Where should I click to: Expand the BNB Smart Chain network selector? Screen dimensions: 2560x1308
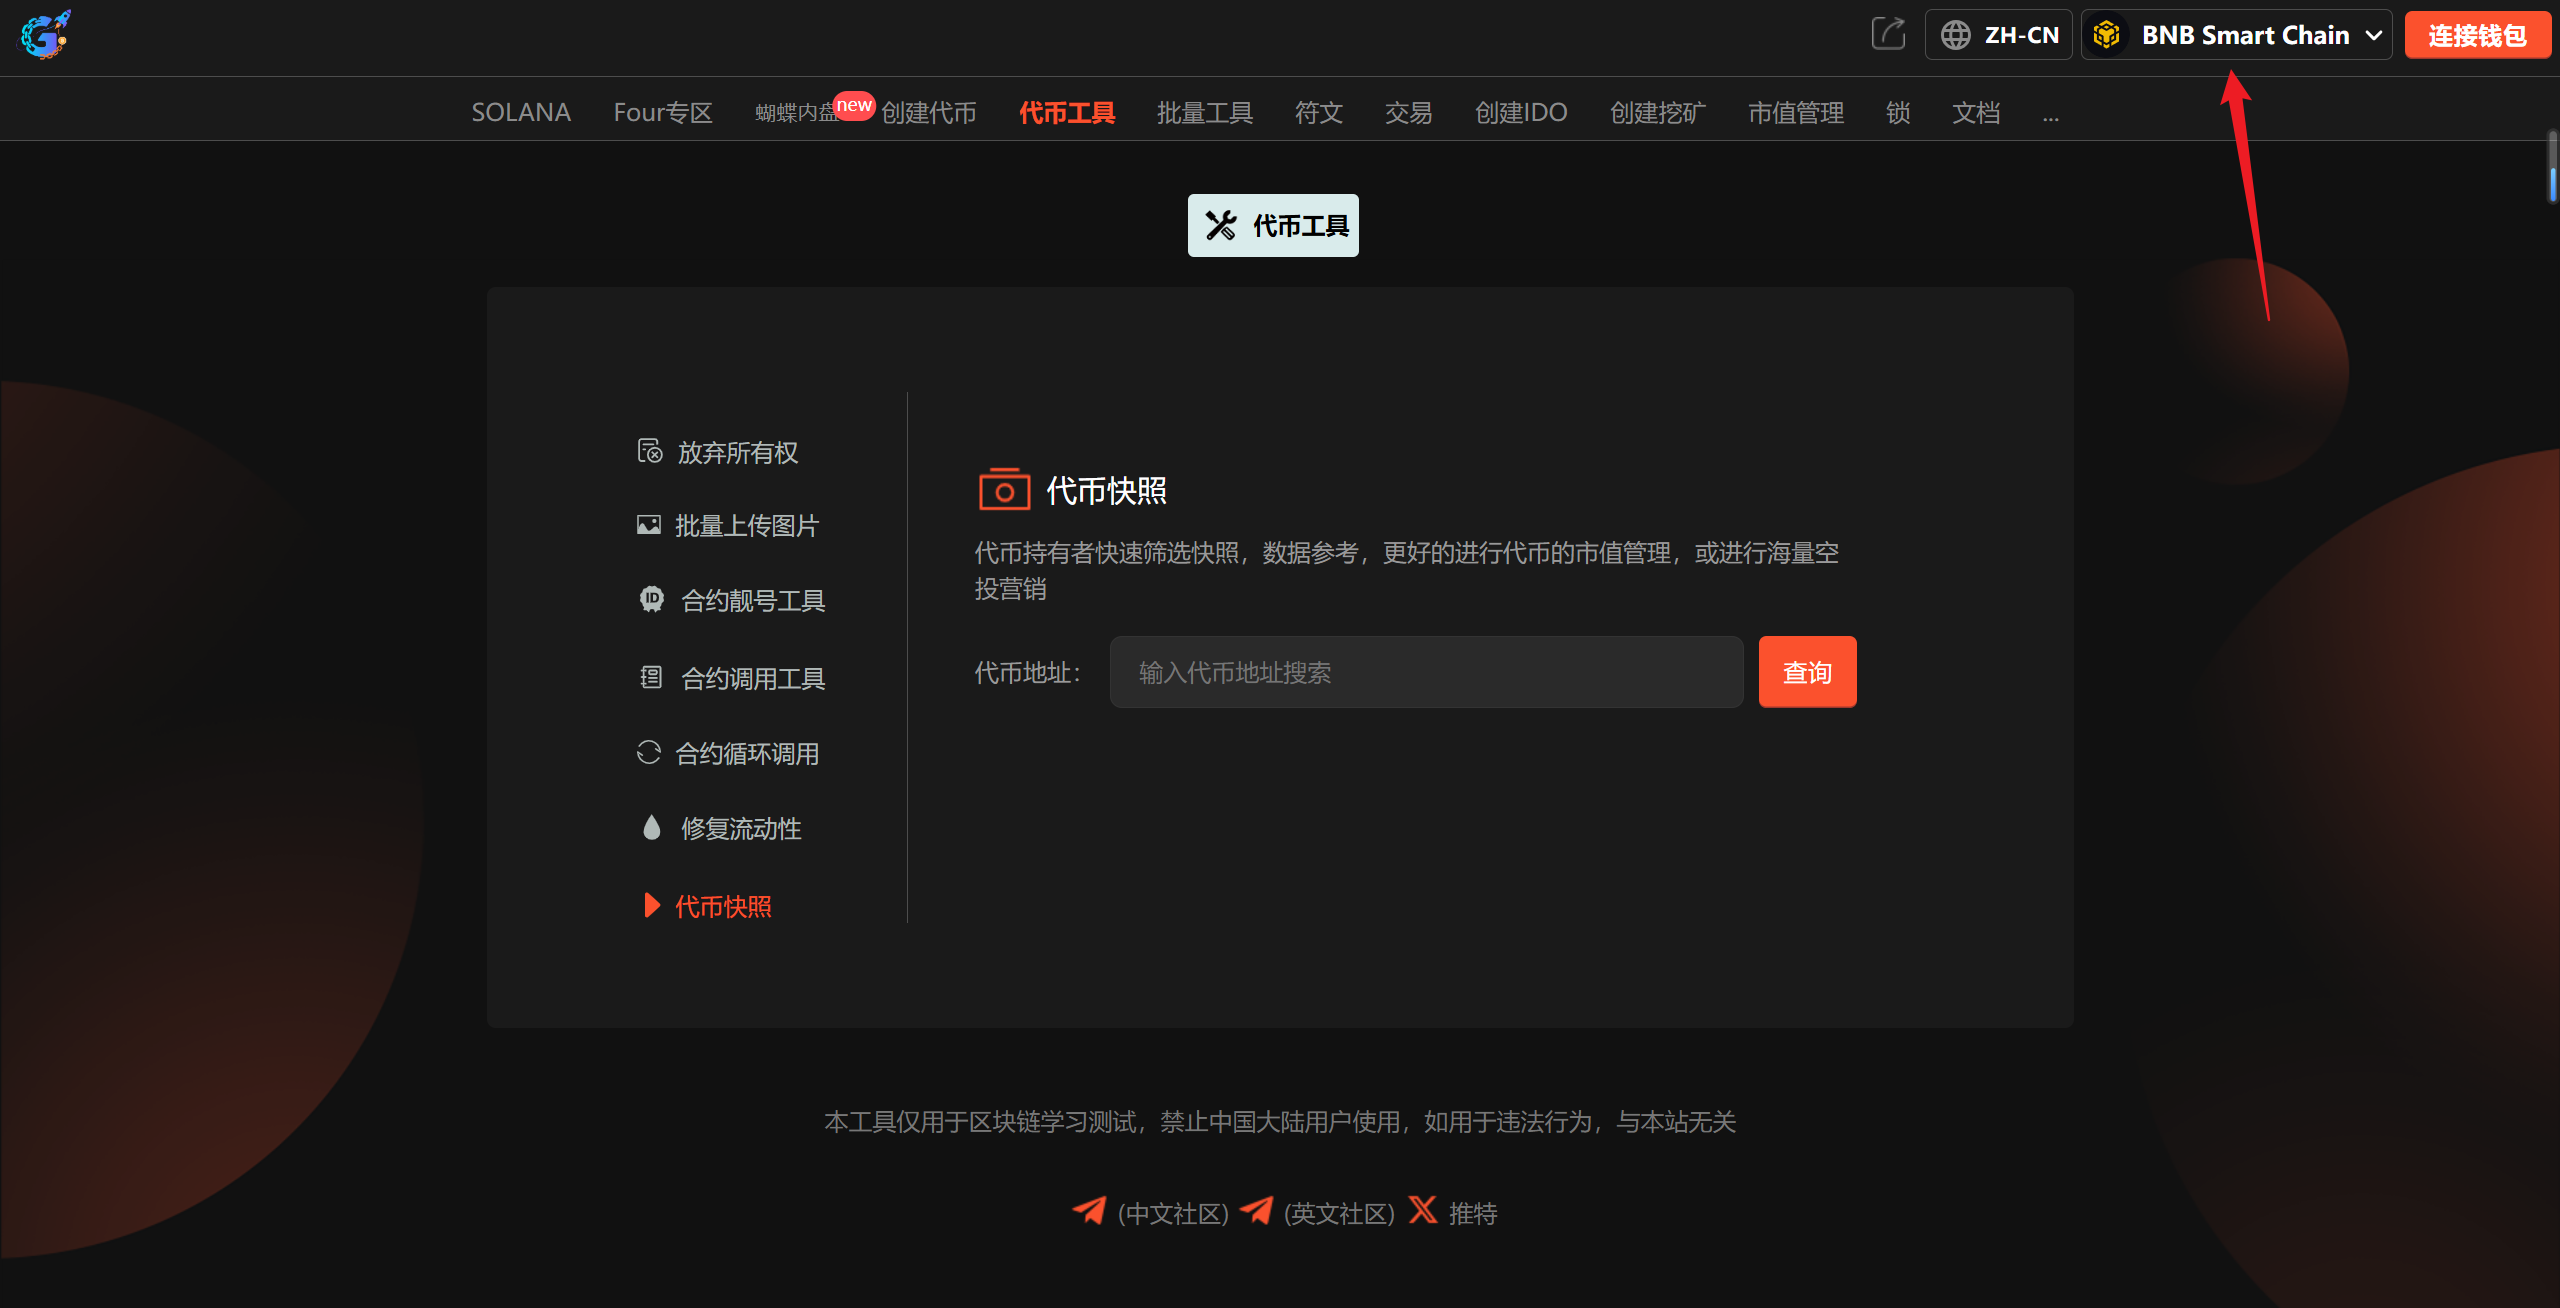pos(2246,35)
